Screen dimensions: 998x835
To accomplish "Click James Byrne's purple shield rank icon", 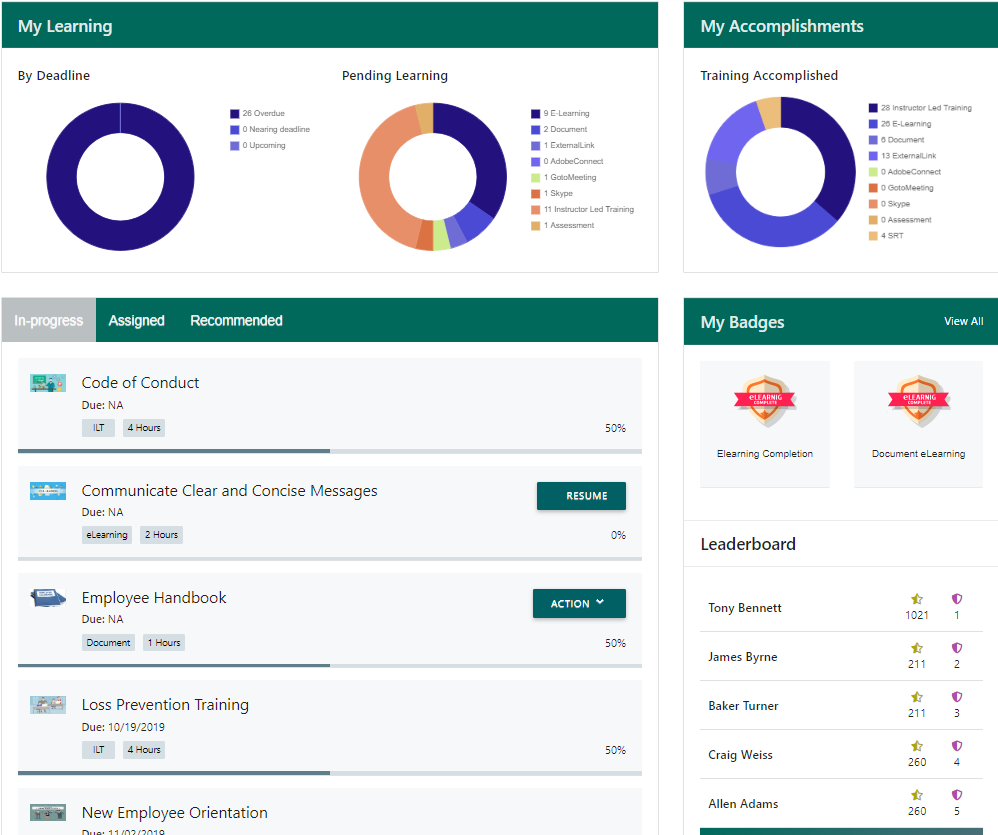I will click(x=957, y=648).
